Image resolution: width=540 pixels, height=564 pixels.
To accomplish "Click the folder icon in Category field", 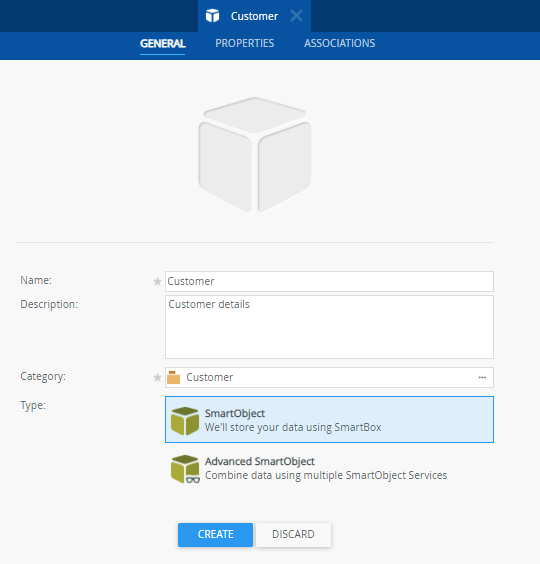I will pyautogui.click(x=173, y=377).
